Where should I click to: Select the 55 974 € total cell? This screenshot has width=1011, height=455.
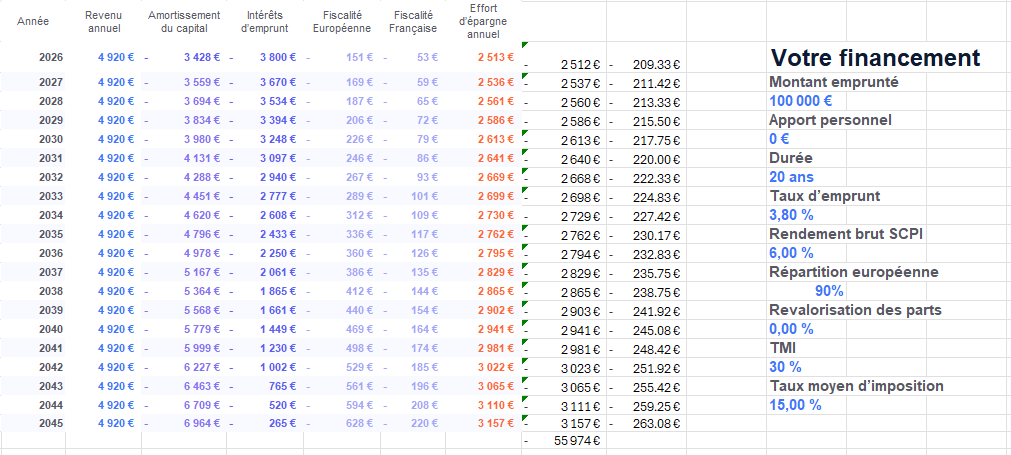point(579,441)
